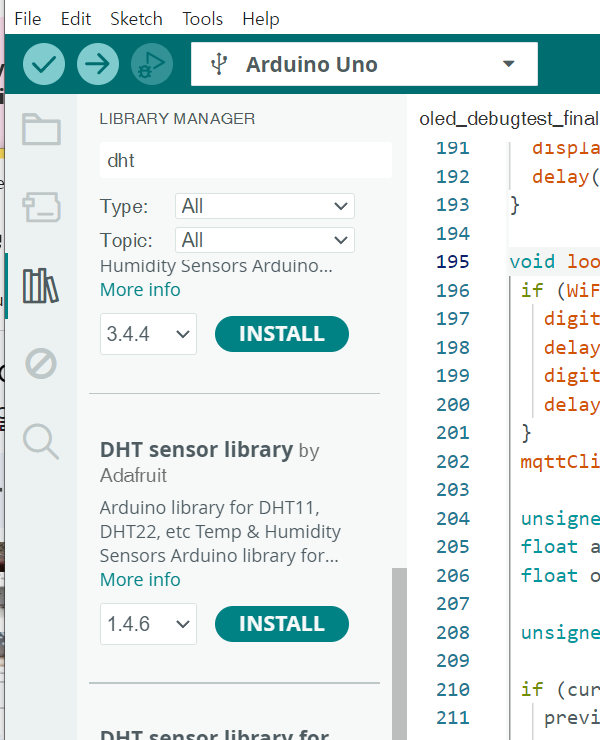Open the Sketchbook folder sidebar icon
The image size is (600, 740).
(41, 129)
